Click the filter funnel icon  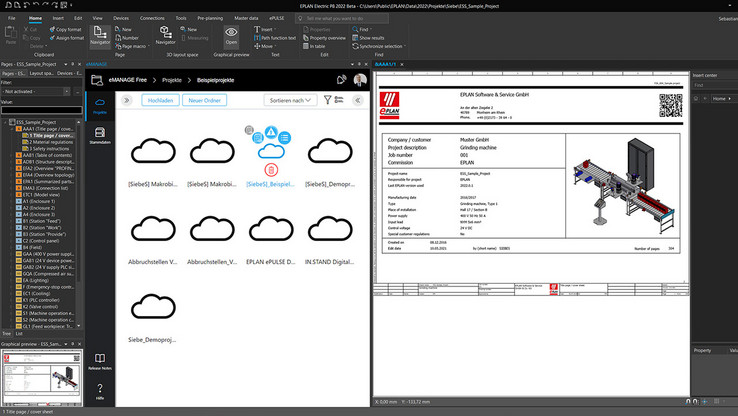329,100
